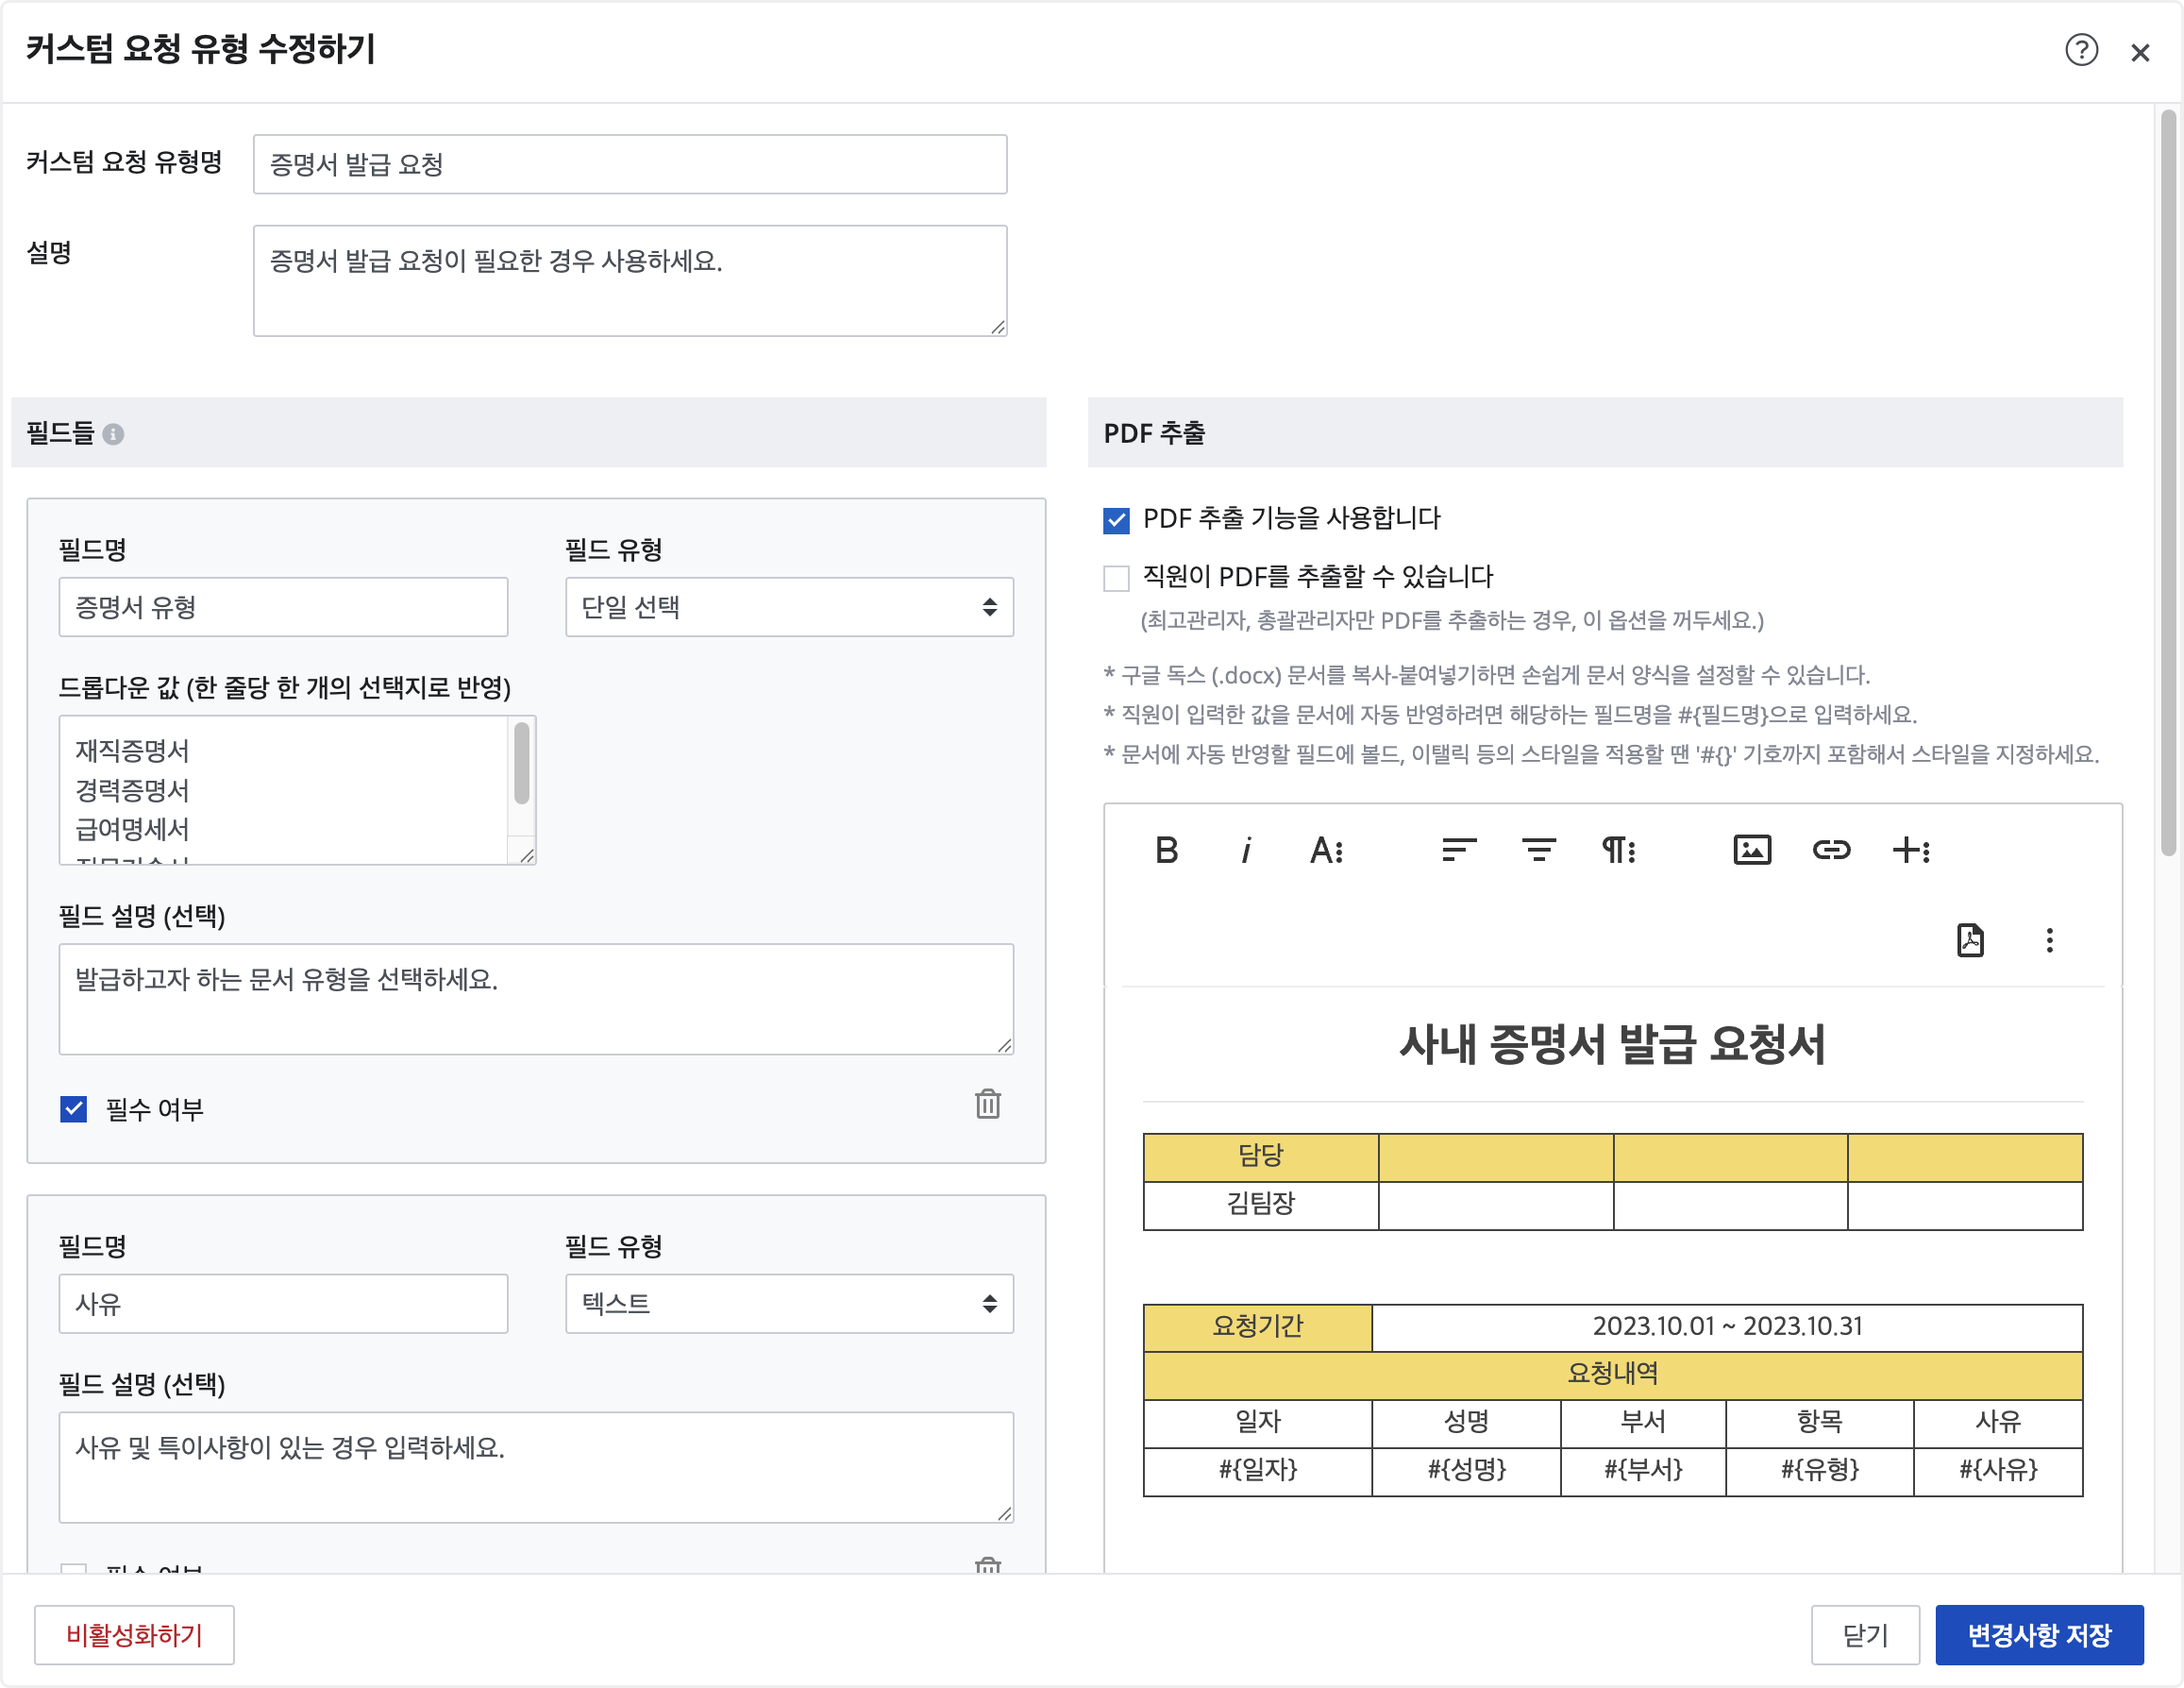This screenshot has width=2184, height=1688.
Task: Open the 단일 선택 field type dropdown
Action: coord(789,607)
